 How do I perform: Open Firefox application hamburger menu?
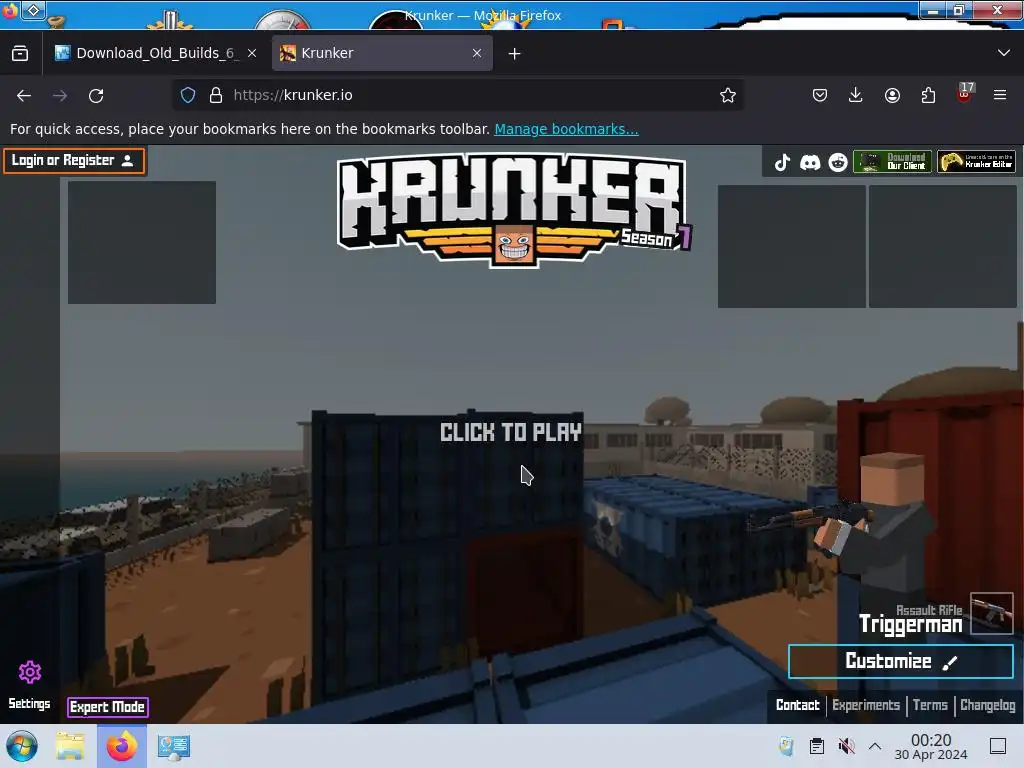(1000, 95)
